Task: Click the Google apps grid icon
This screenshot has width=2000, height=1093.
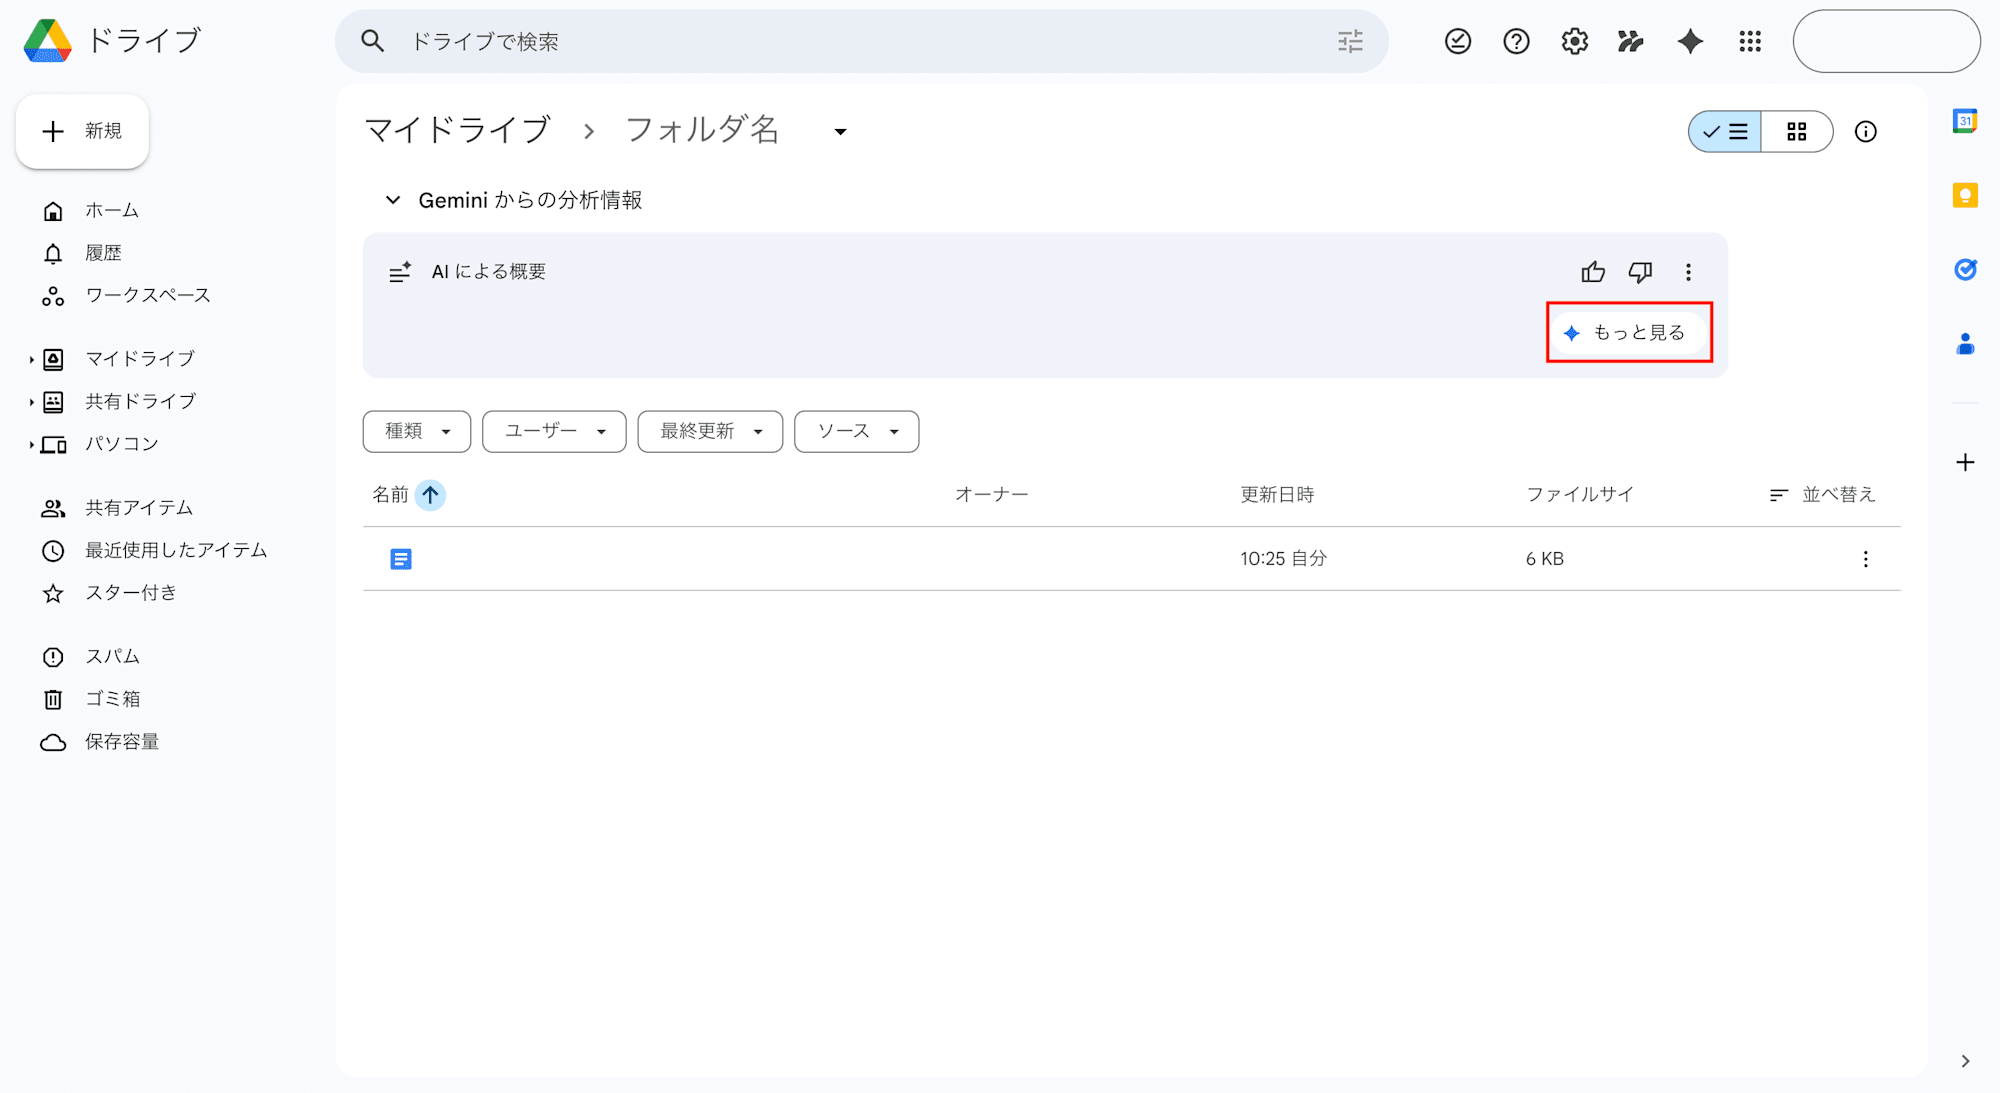Action: click(x=1749, y=41)
